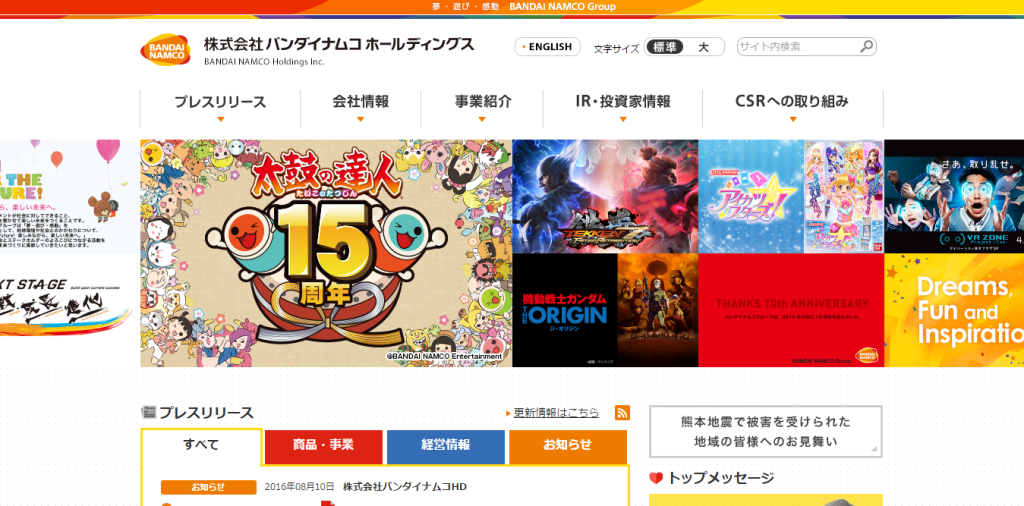Expand the IR・投資家情報 navigation menu
The height and width of the screenshot is (506, 1024).
[623, 108]
